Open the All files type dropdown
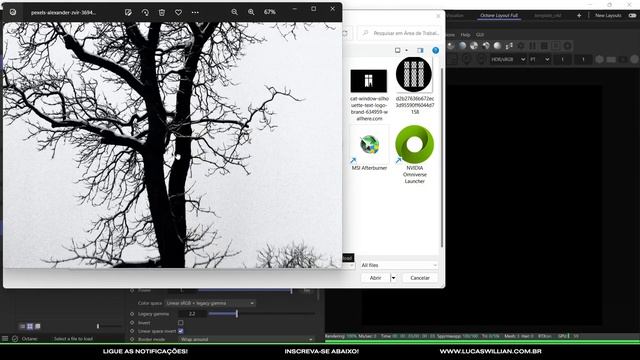Viewport: 640px width, 360px height. pos(399,265)
